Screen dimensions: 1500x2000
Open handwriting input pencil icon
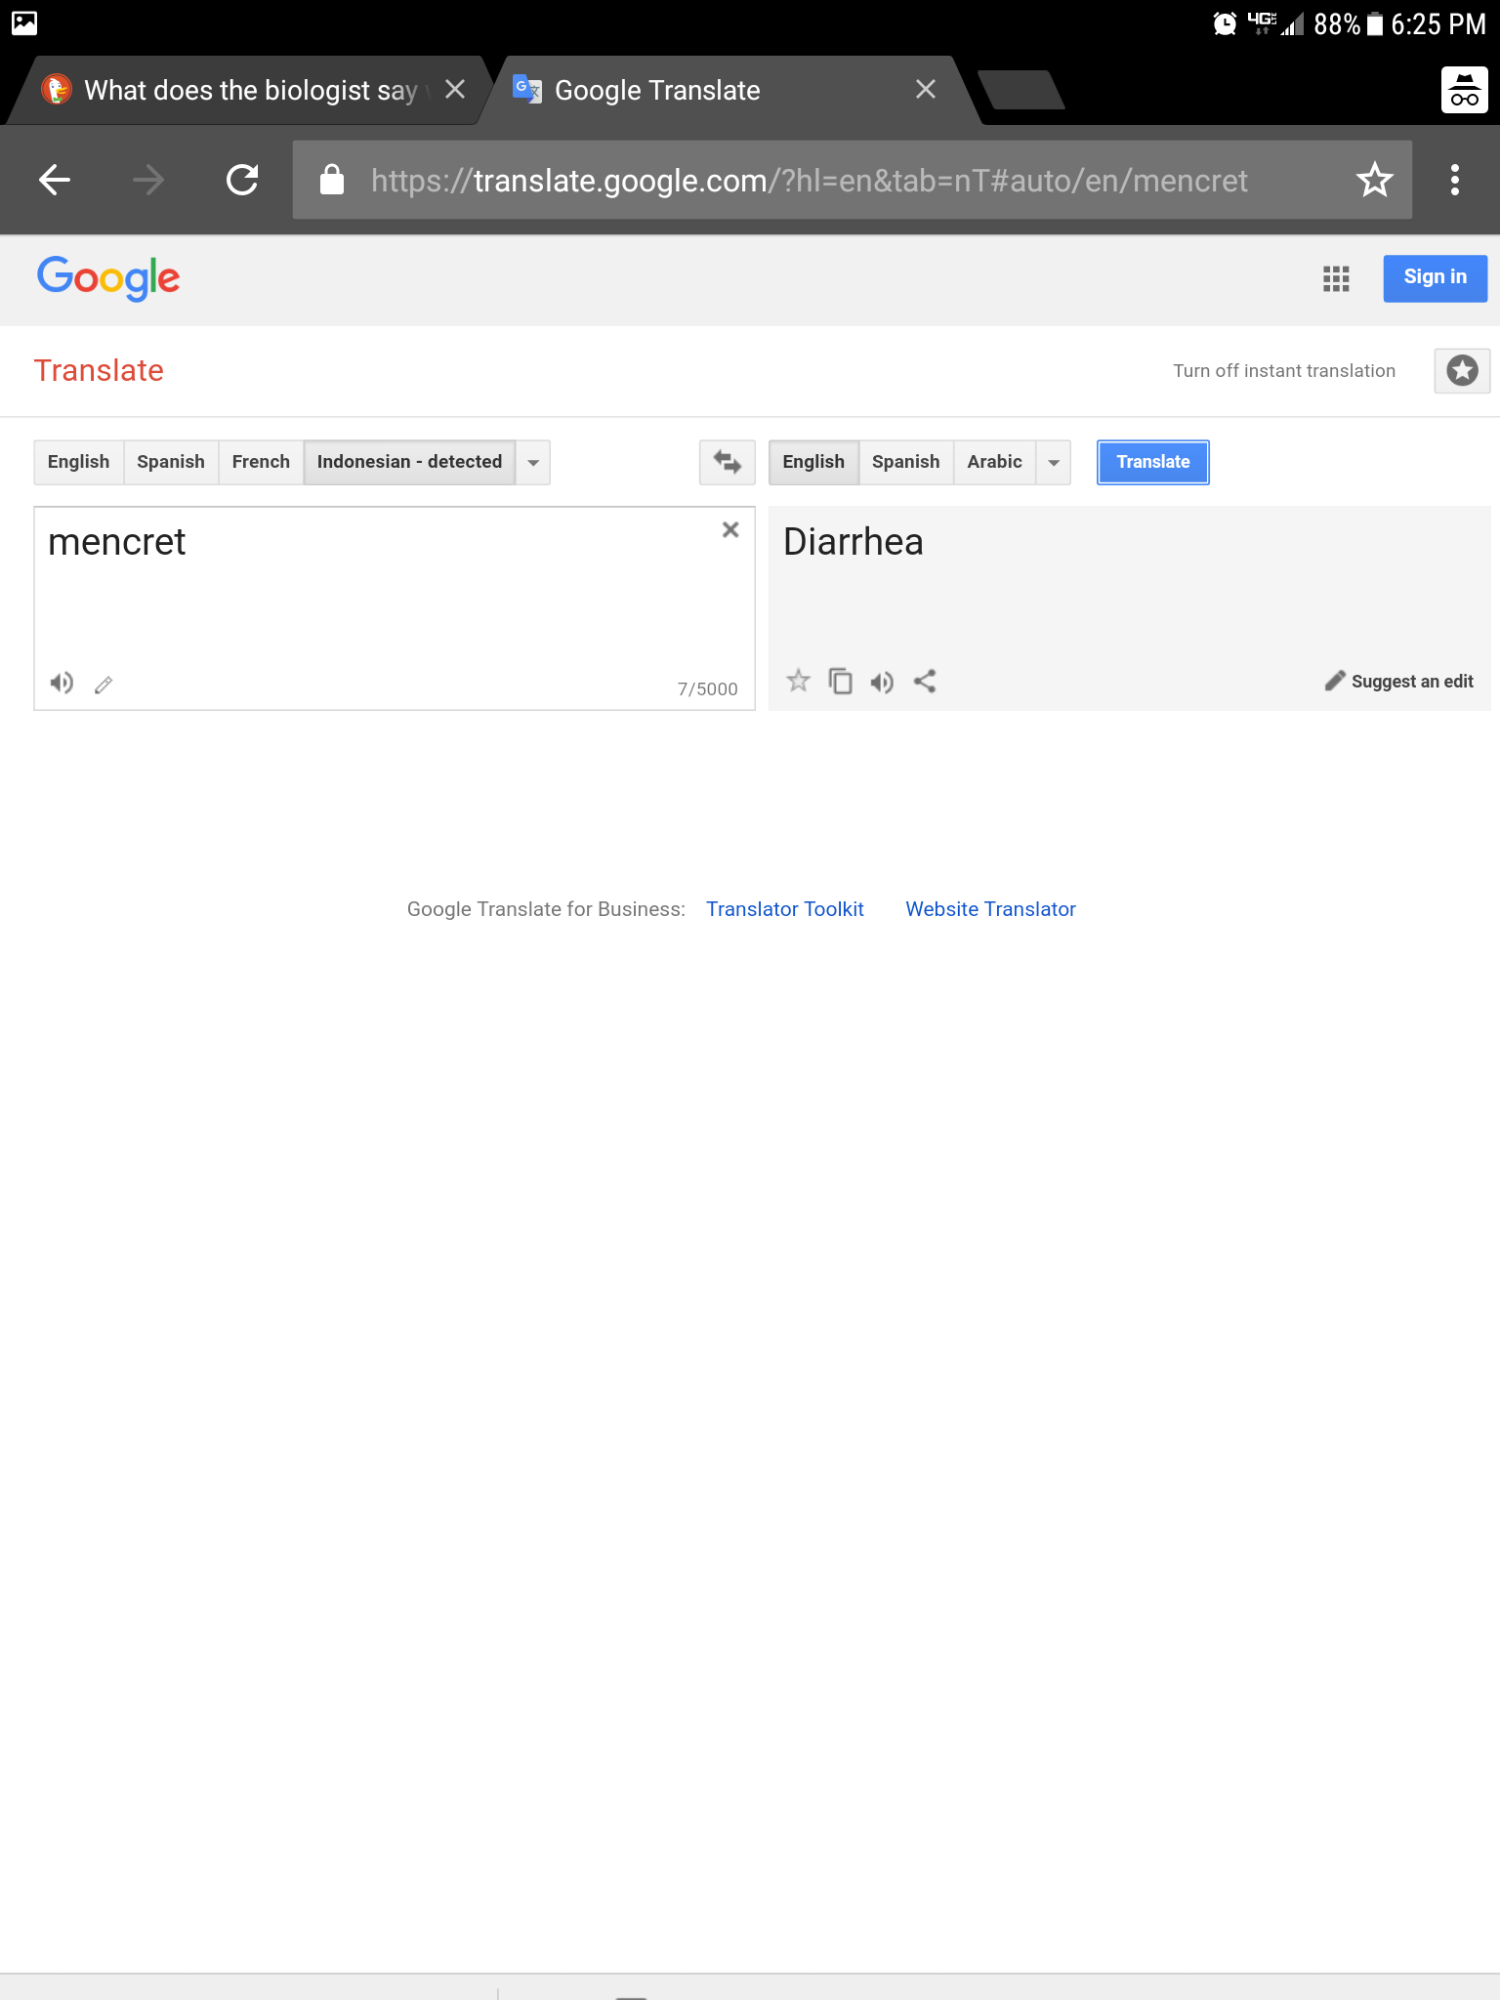[x=104, y=684]
